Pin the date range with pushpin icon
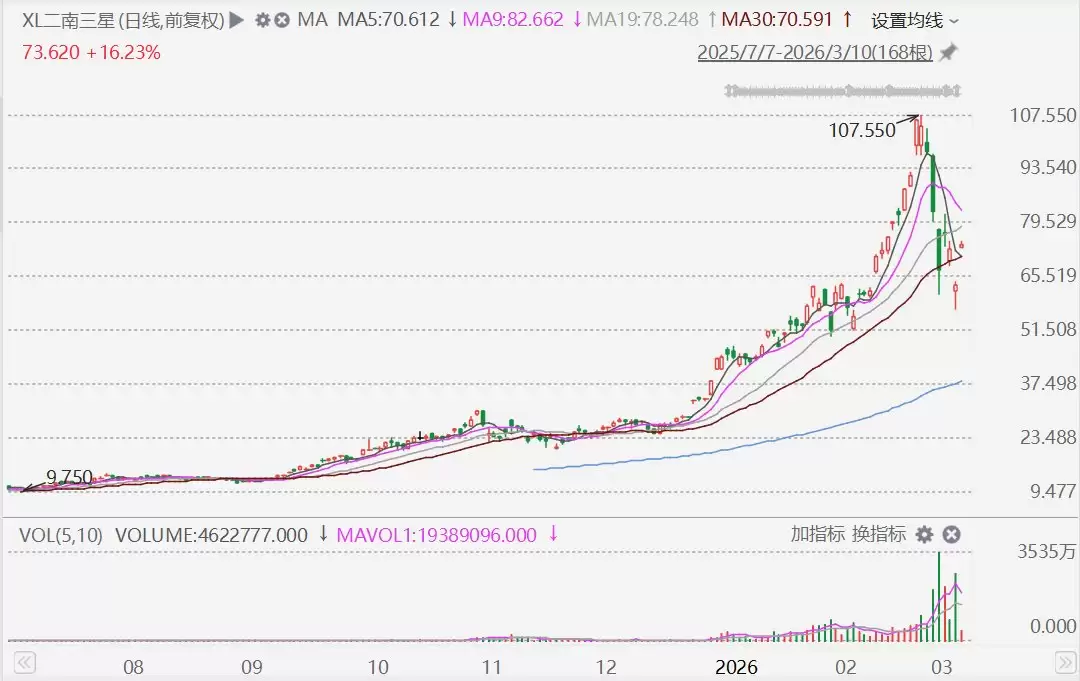1080x681 pixels. (x=948, y=52)
